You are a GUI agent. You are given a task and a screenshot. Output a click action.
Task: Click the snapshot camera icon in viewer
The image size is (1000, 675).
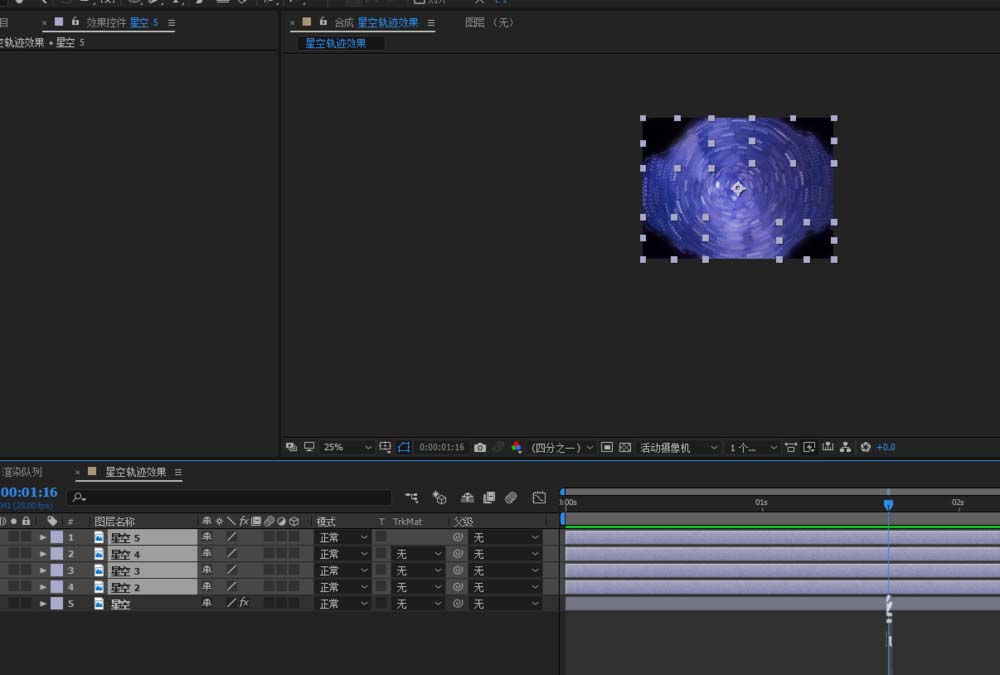pos(480,447)
